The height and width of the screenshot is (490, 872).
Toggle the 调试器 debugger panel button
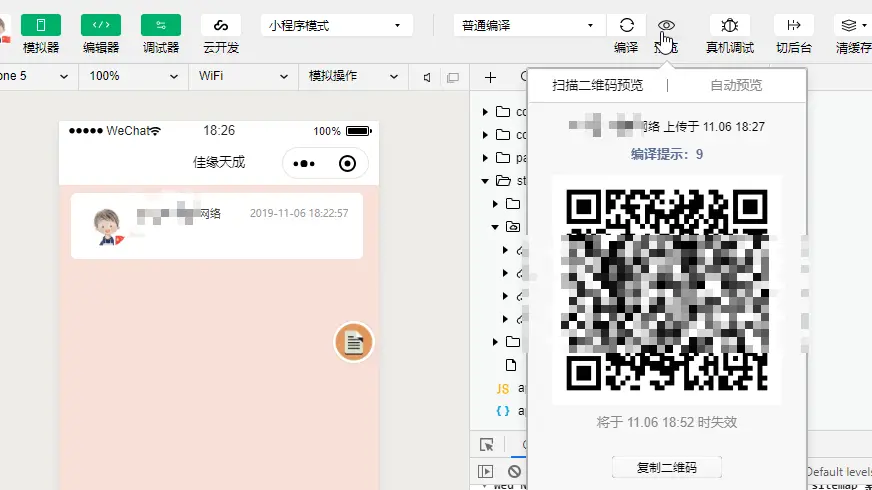(x=161, y=25)
